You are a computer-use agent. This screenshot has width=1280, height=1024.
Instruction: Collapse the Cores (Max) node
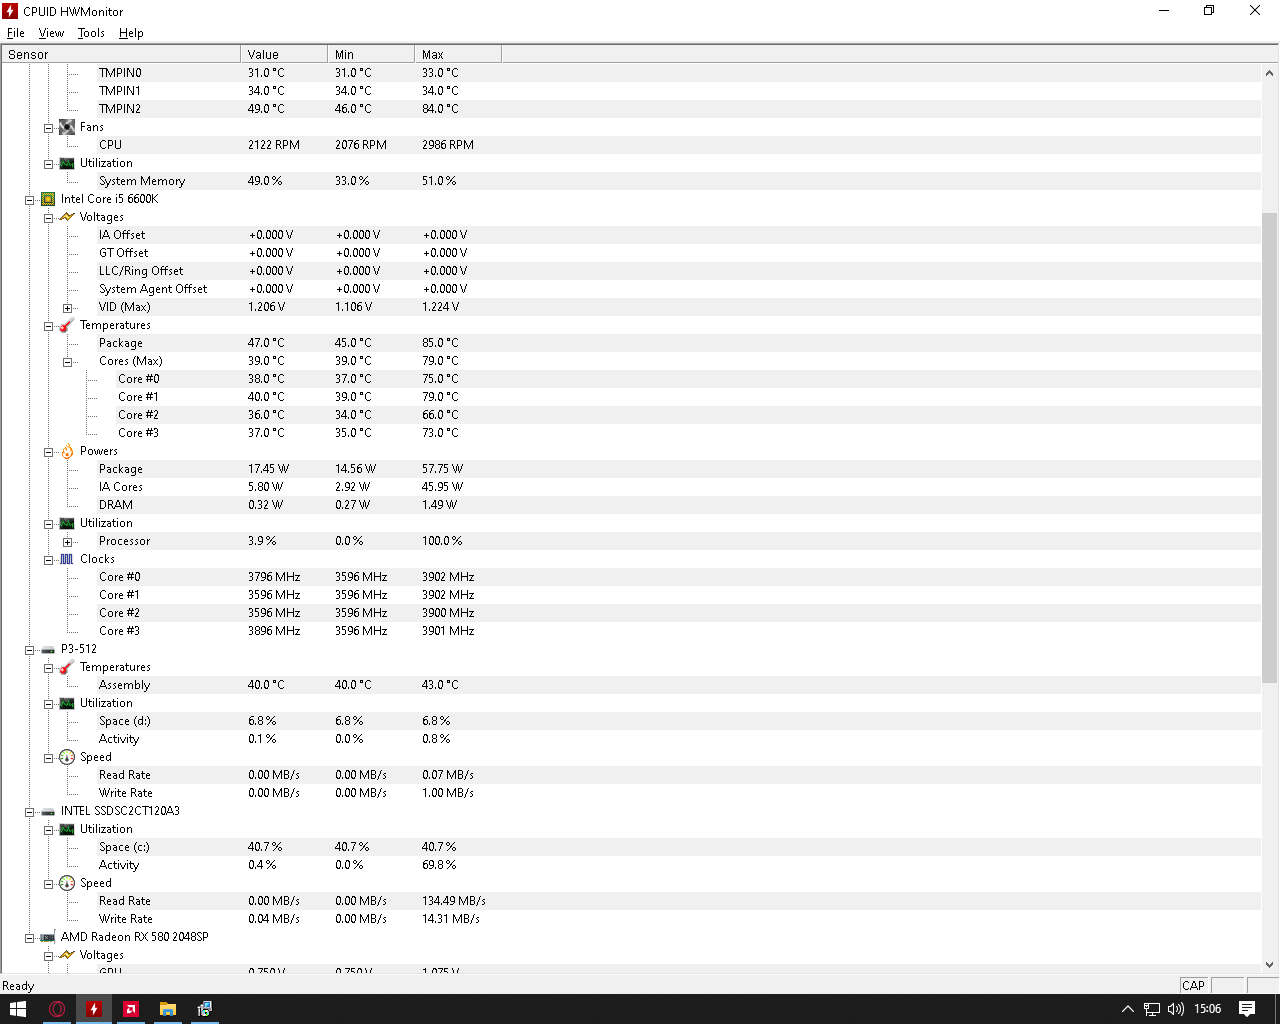tap(67, 362)
